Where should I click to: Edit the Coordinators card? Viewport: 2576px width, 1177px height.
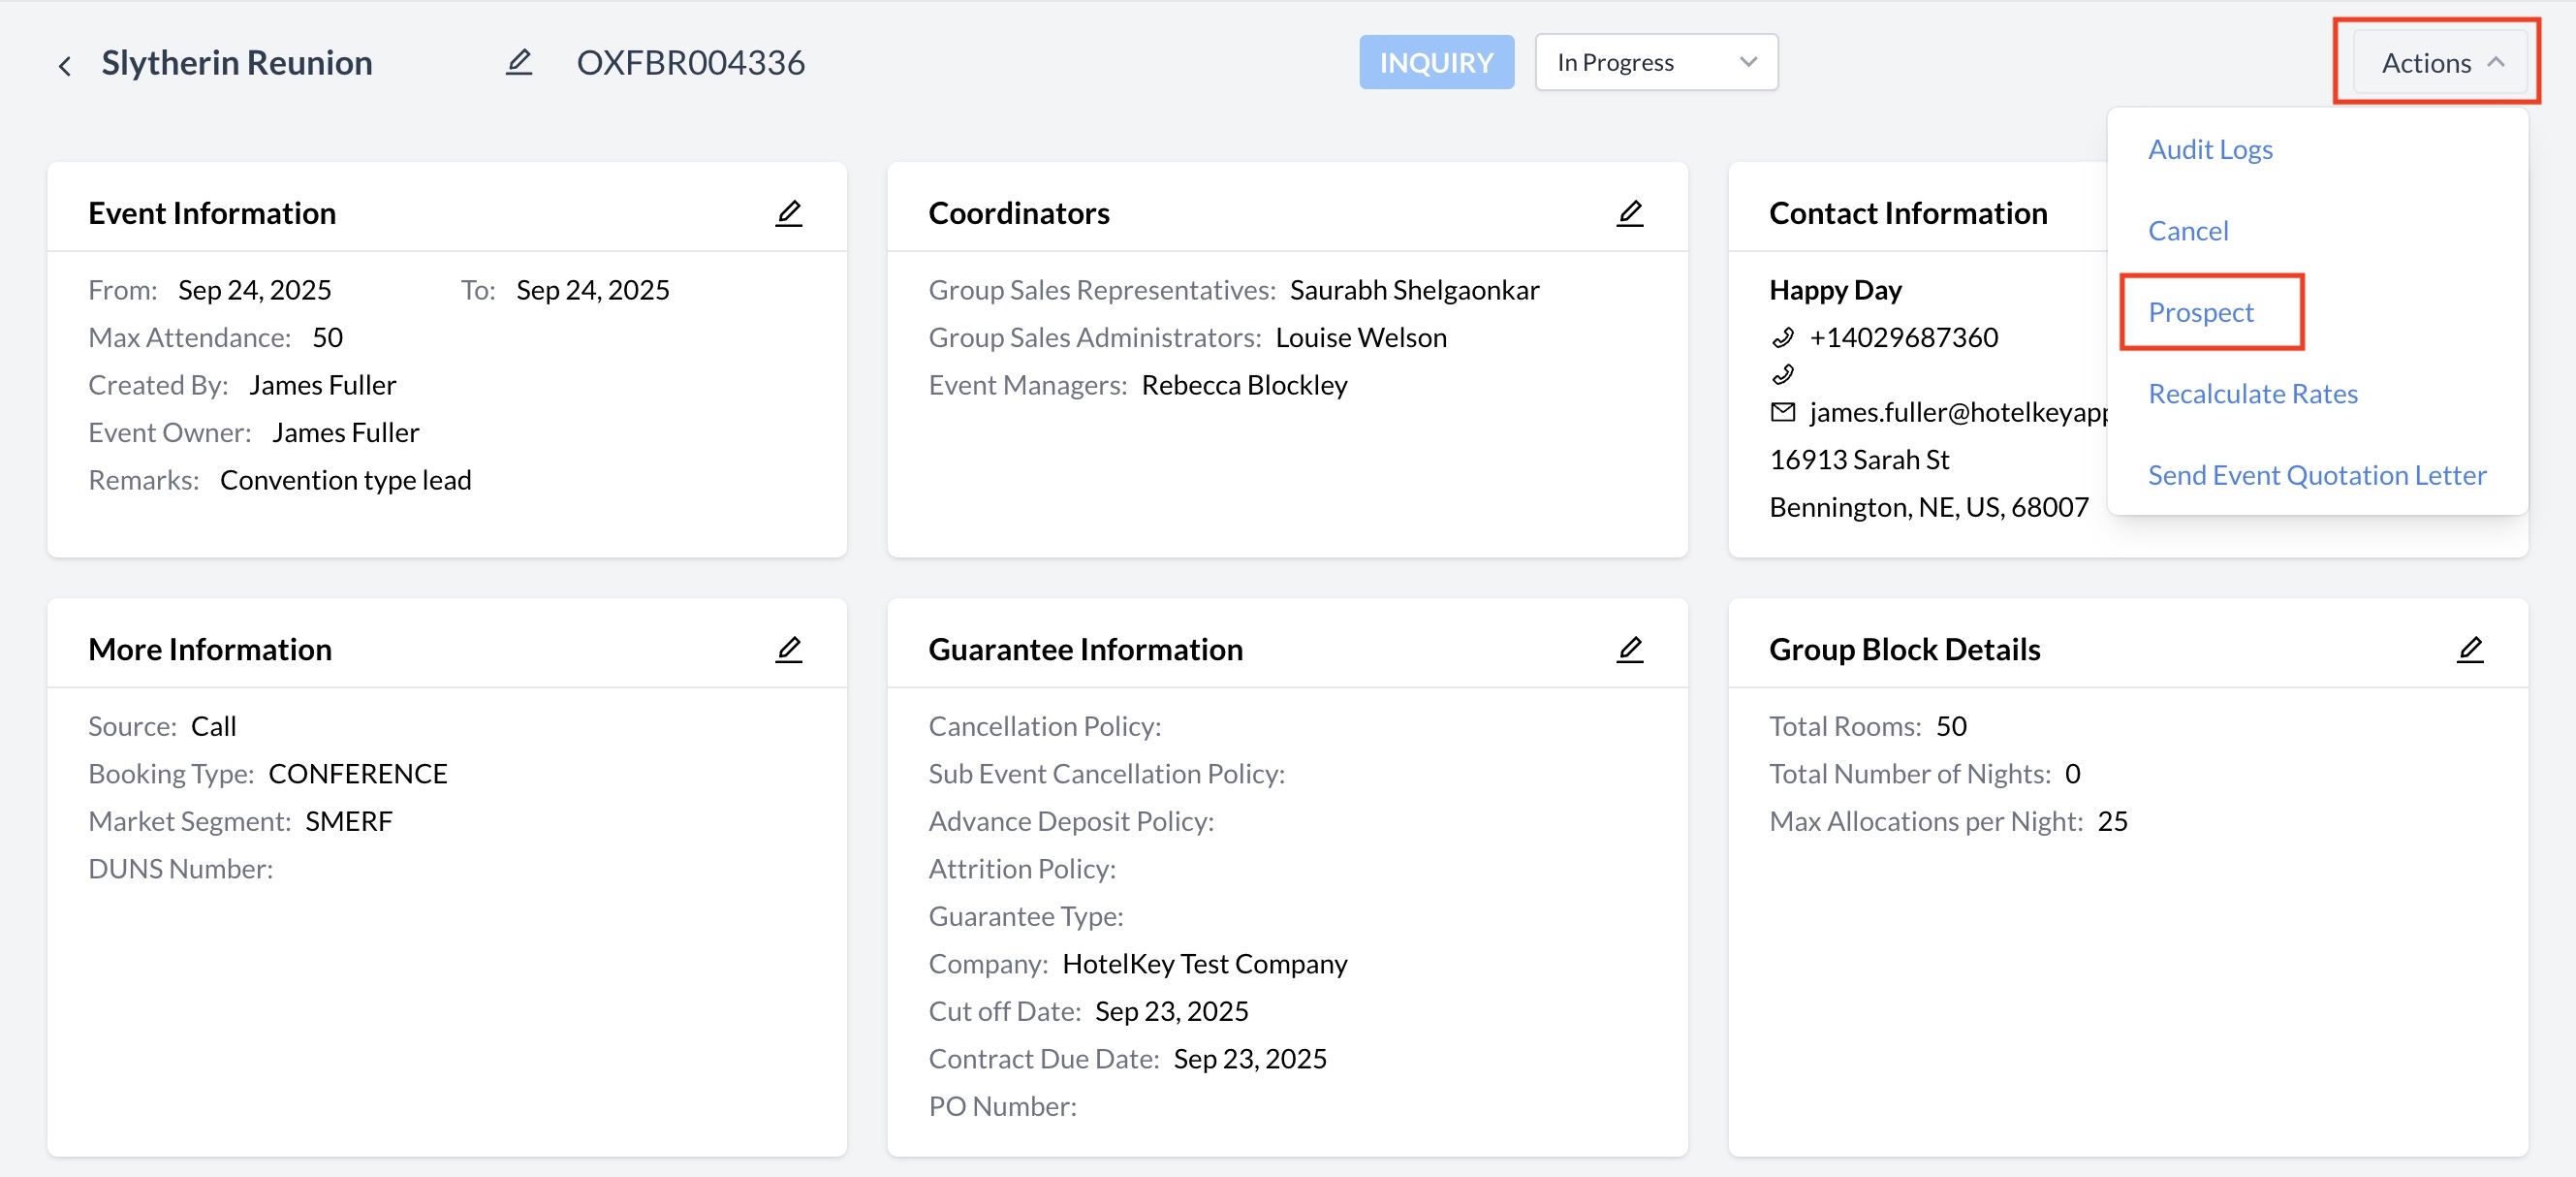[x=1629, y=213]
